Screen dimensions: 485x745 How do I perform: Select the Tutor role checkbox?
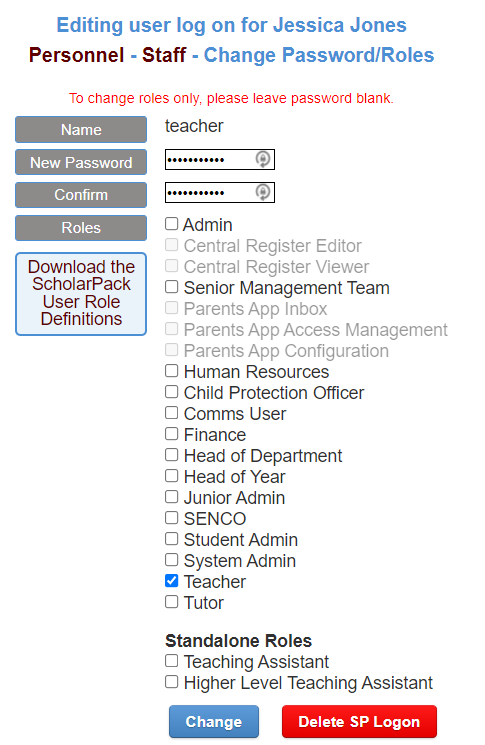[171, 602]
